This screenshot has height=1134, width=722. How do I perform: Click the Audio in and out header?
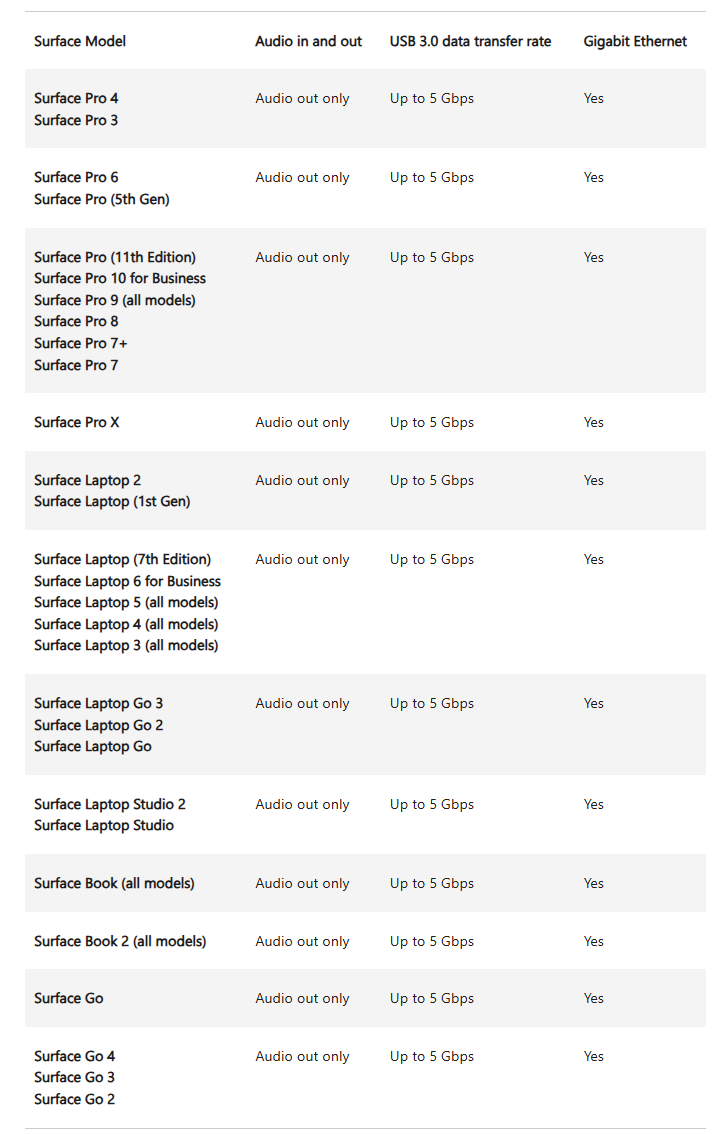(308, 41)
